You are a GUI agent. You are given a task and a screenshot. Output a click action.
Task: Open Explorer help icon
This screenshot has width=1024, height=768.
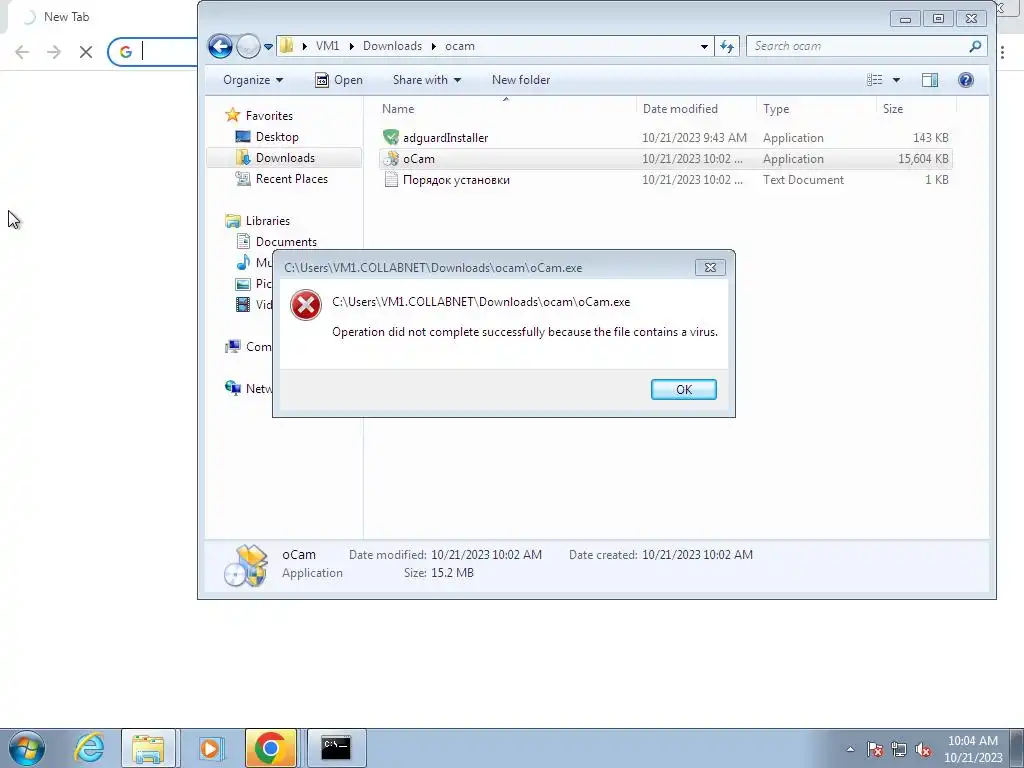(965, 80)
